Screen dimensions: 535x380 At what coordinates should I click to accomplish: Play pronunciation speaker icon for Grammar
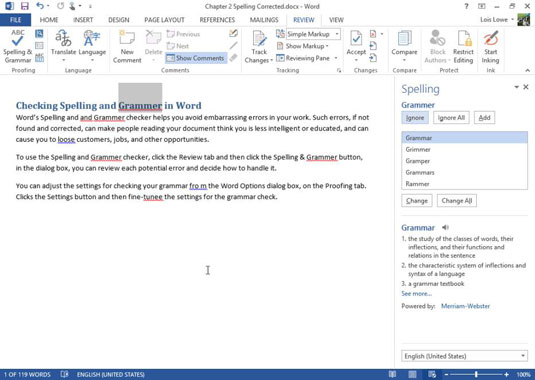pyautogui.click(x=445, y=227)
